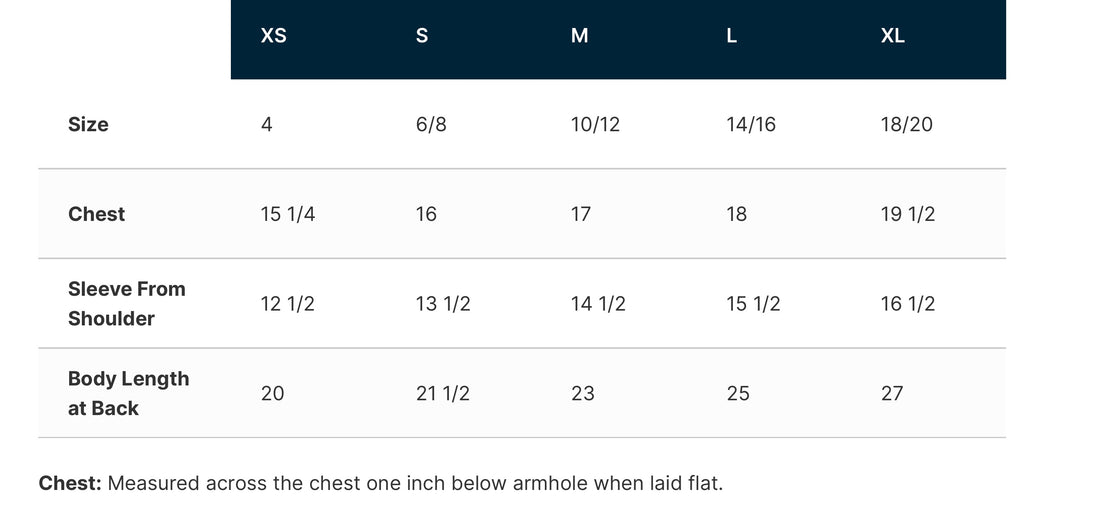Viewport: 1100px width, 506px height.
Task: Click the 12 1/2 sleeve measurement
Action: click(x=288, y=304)
